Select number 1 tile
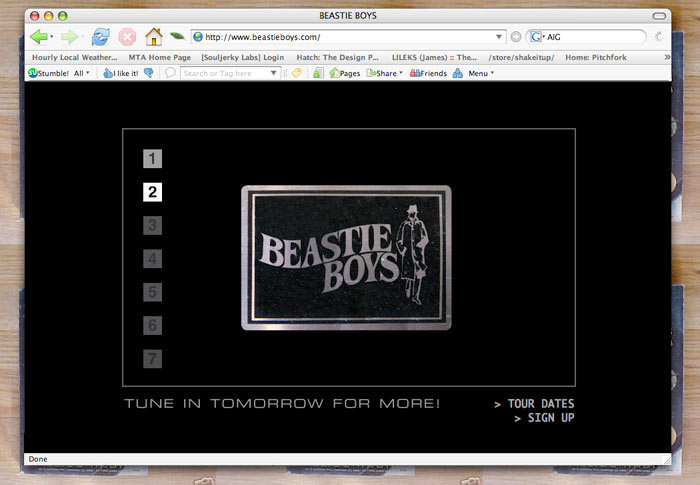700x485 pixels. pyautogui.click(x=152, y=159)
